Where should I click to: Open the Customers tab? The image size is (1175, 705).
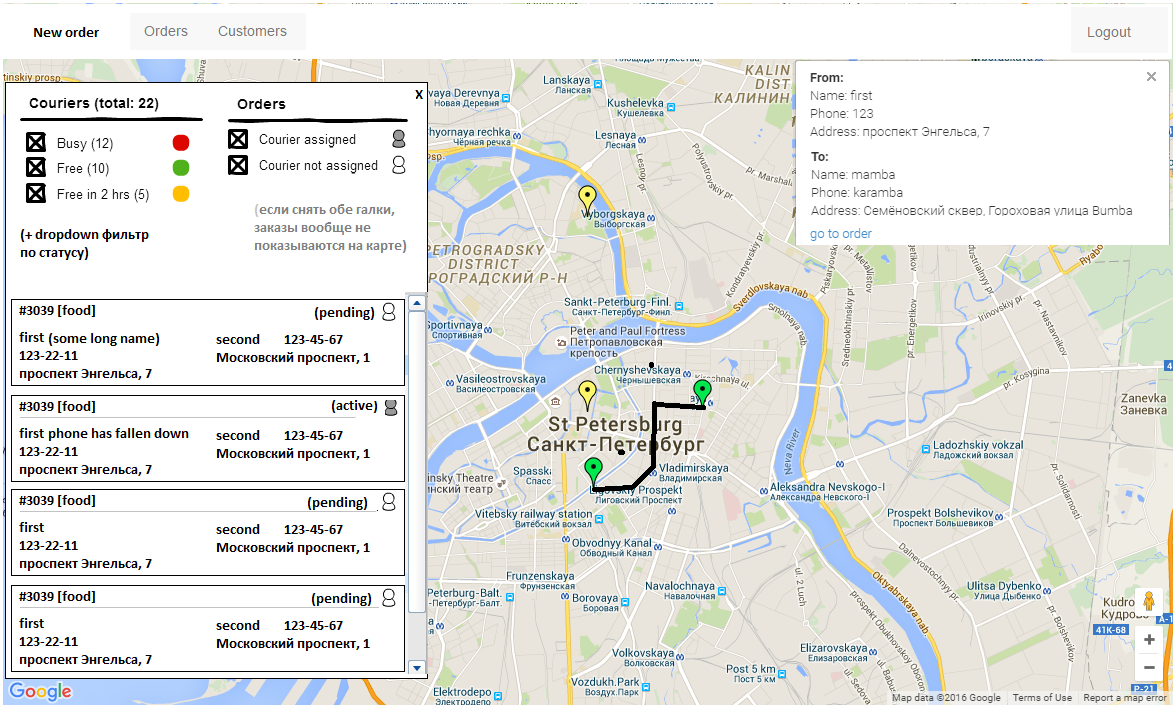tap(252, 31)
